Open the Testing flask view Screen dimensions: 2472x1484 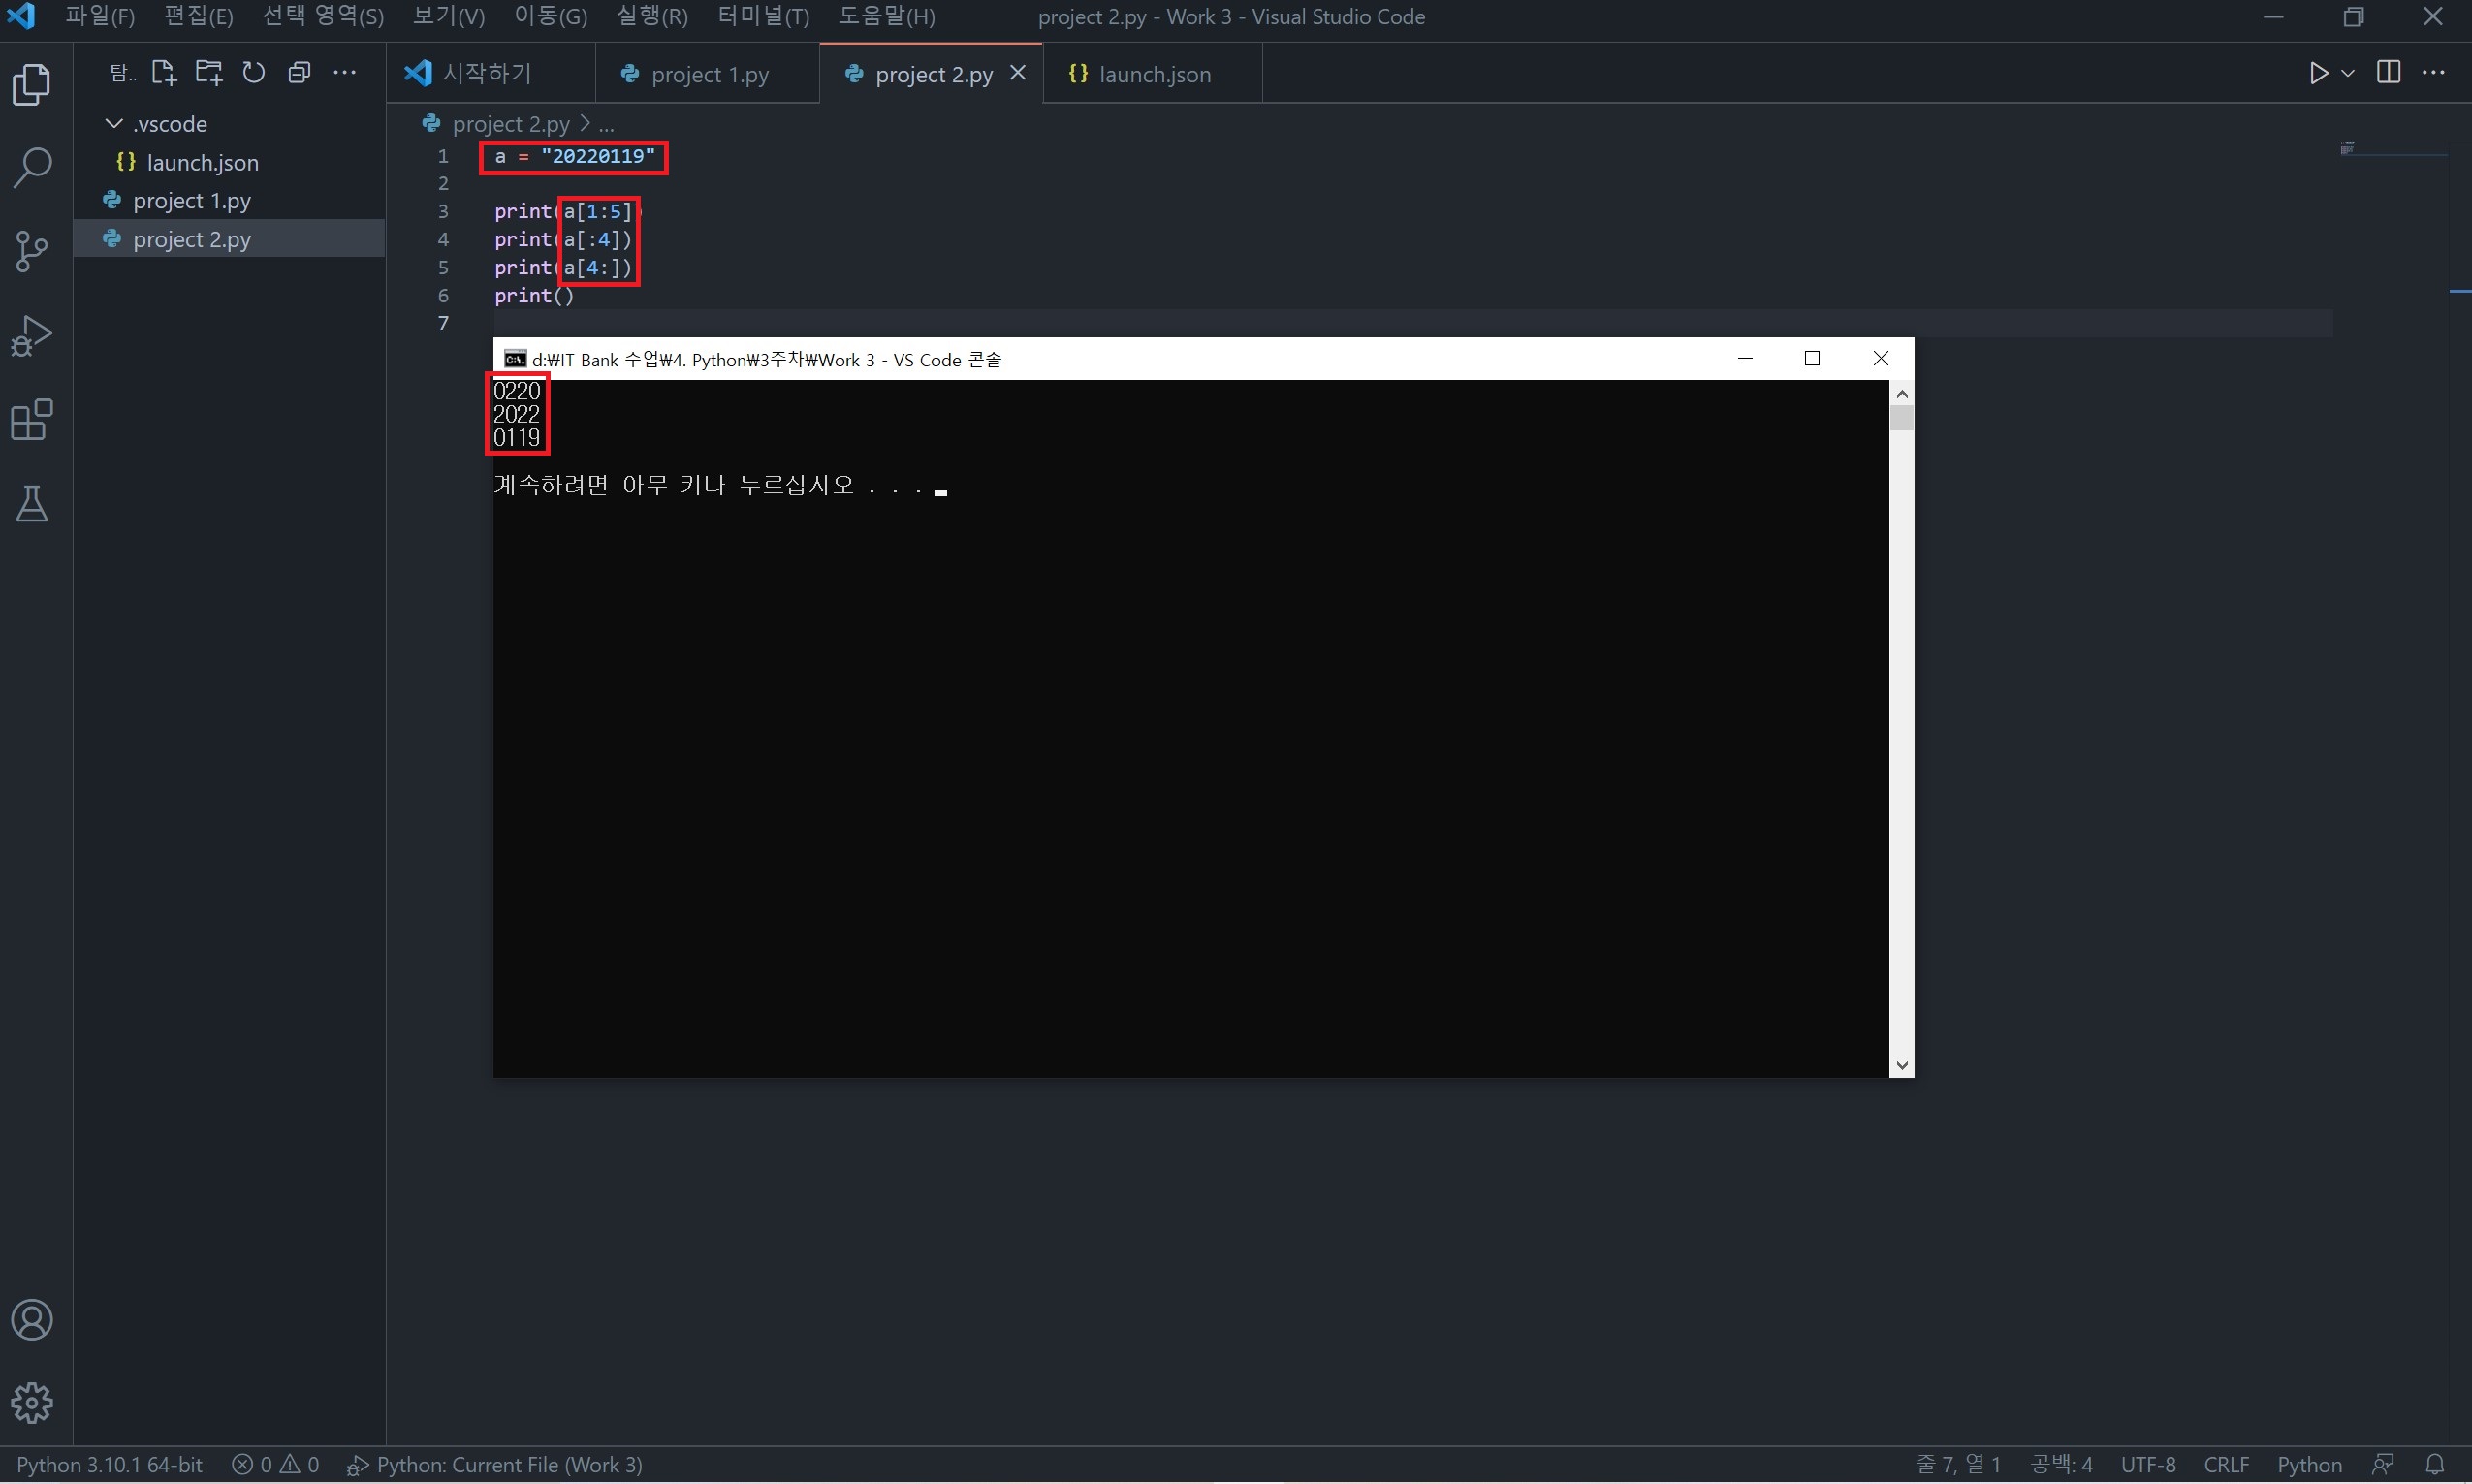[x=32, y=504]
